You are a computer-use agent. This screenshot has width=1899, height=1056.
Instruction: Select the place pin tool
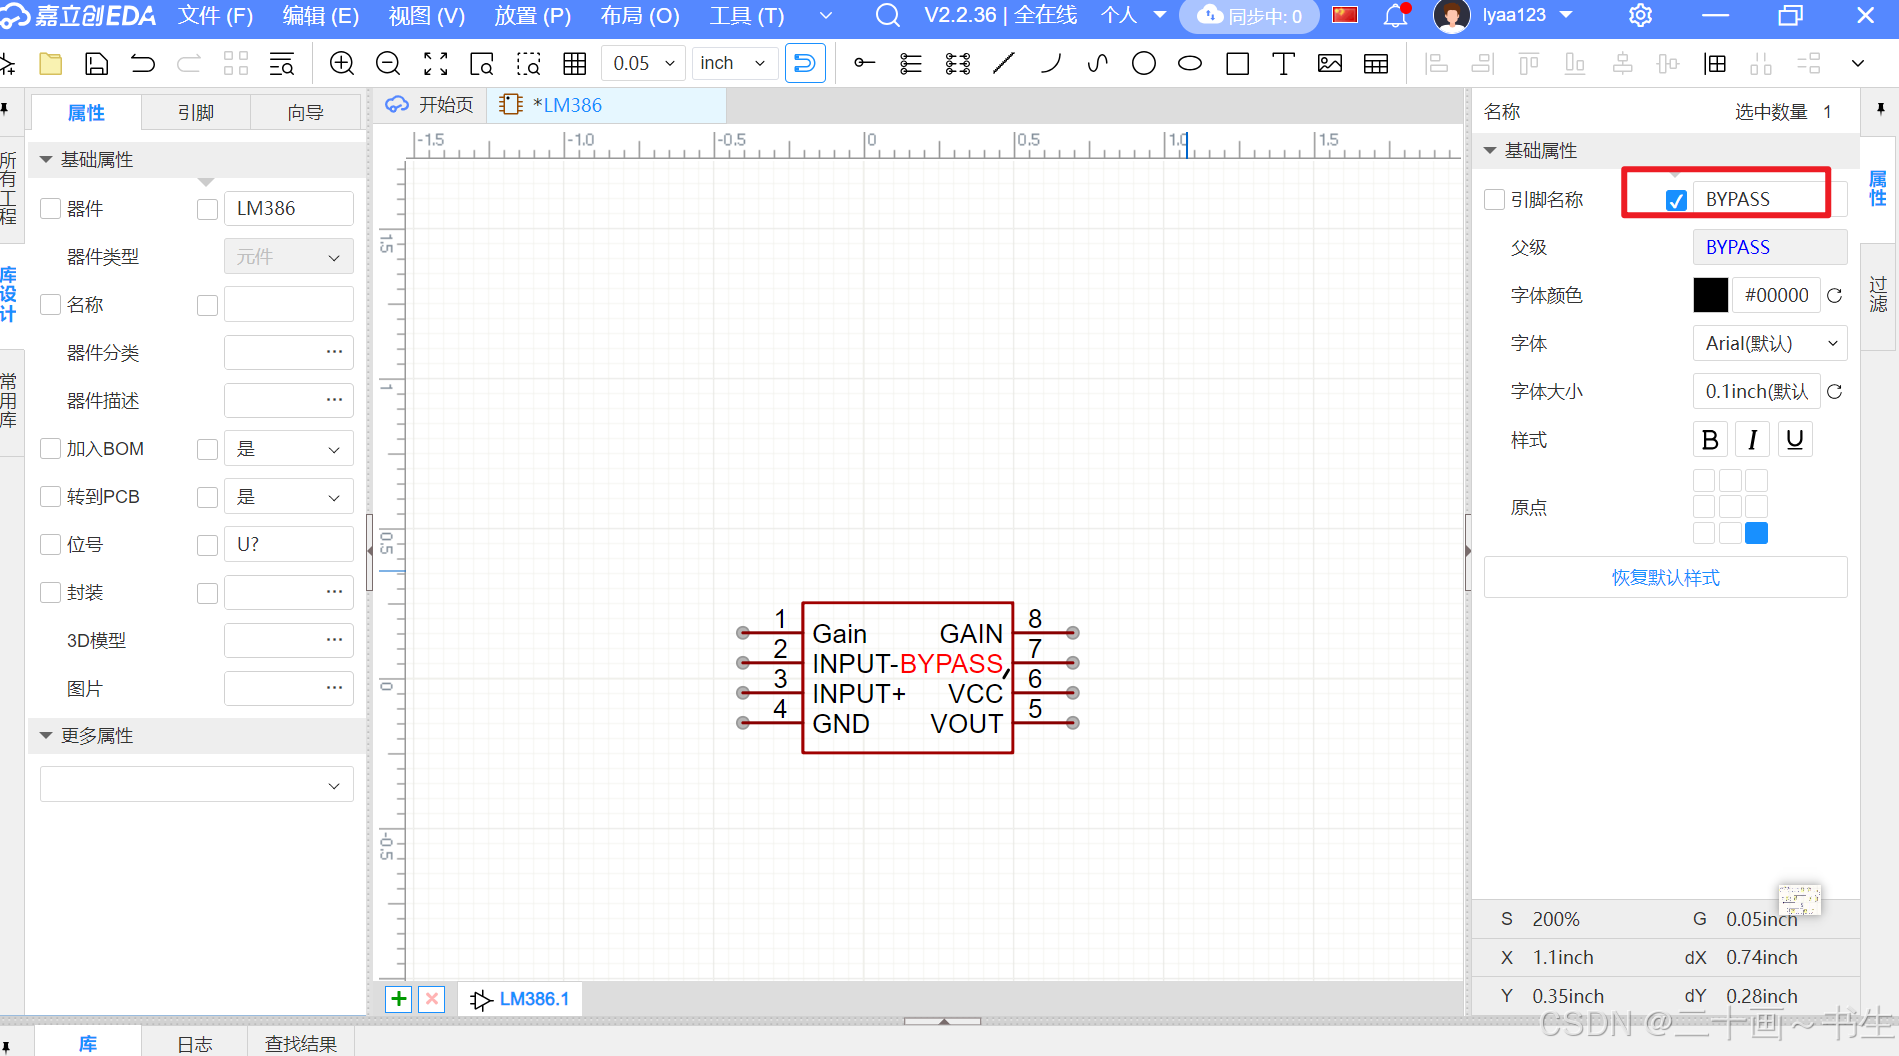pyautogui.click(x=865, y=64)
